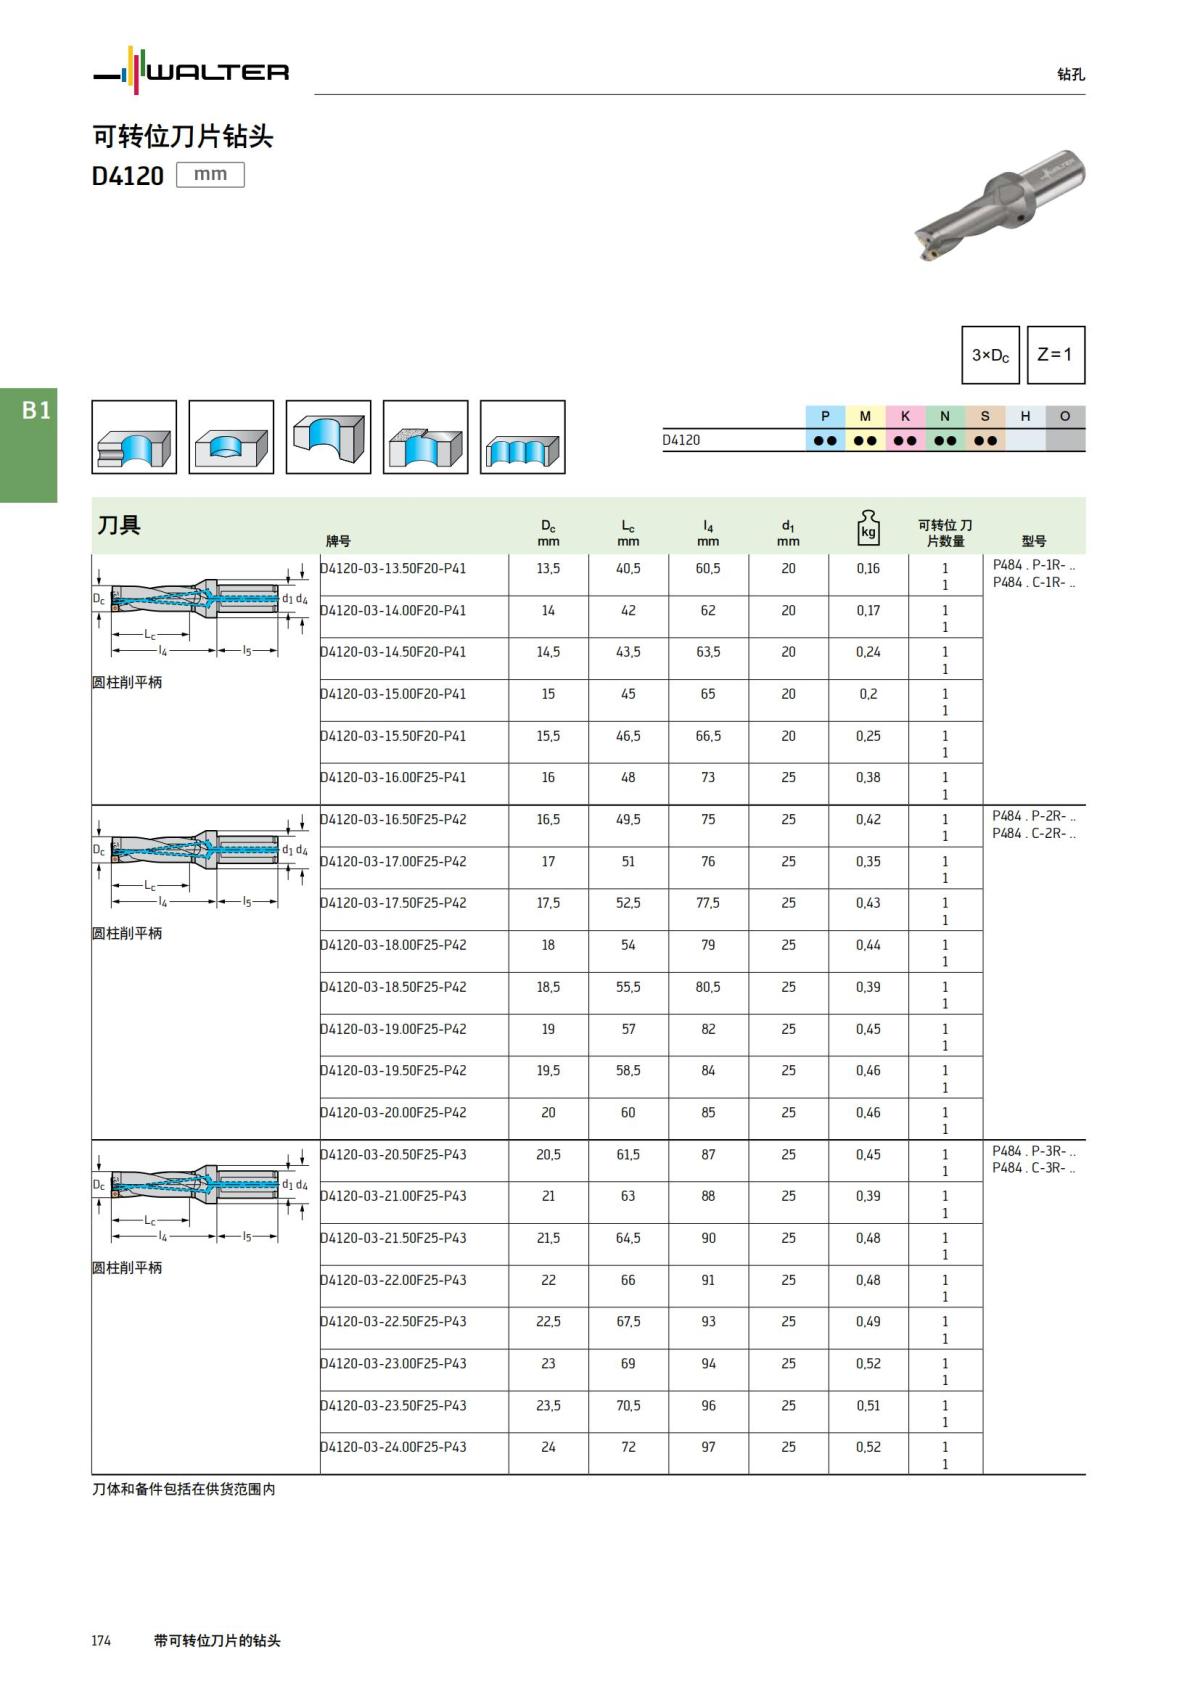Viewport: 1200px width, 1697px height.
Task: Click the first drill dimension diagram
Action: pos(200,611)
